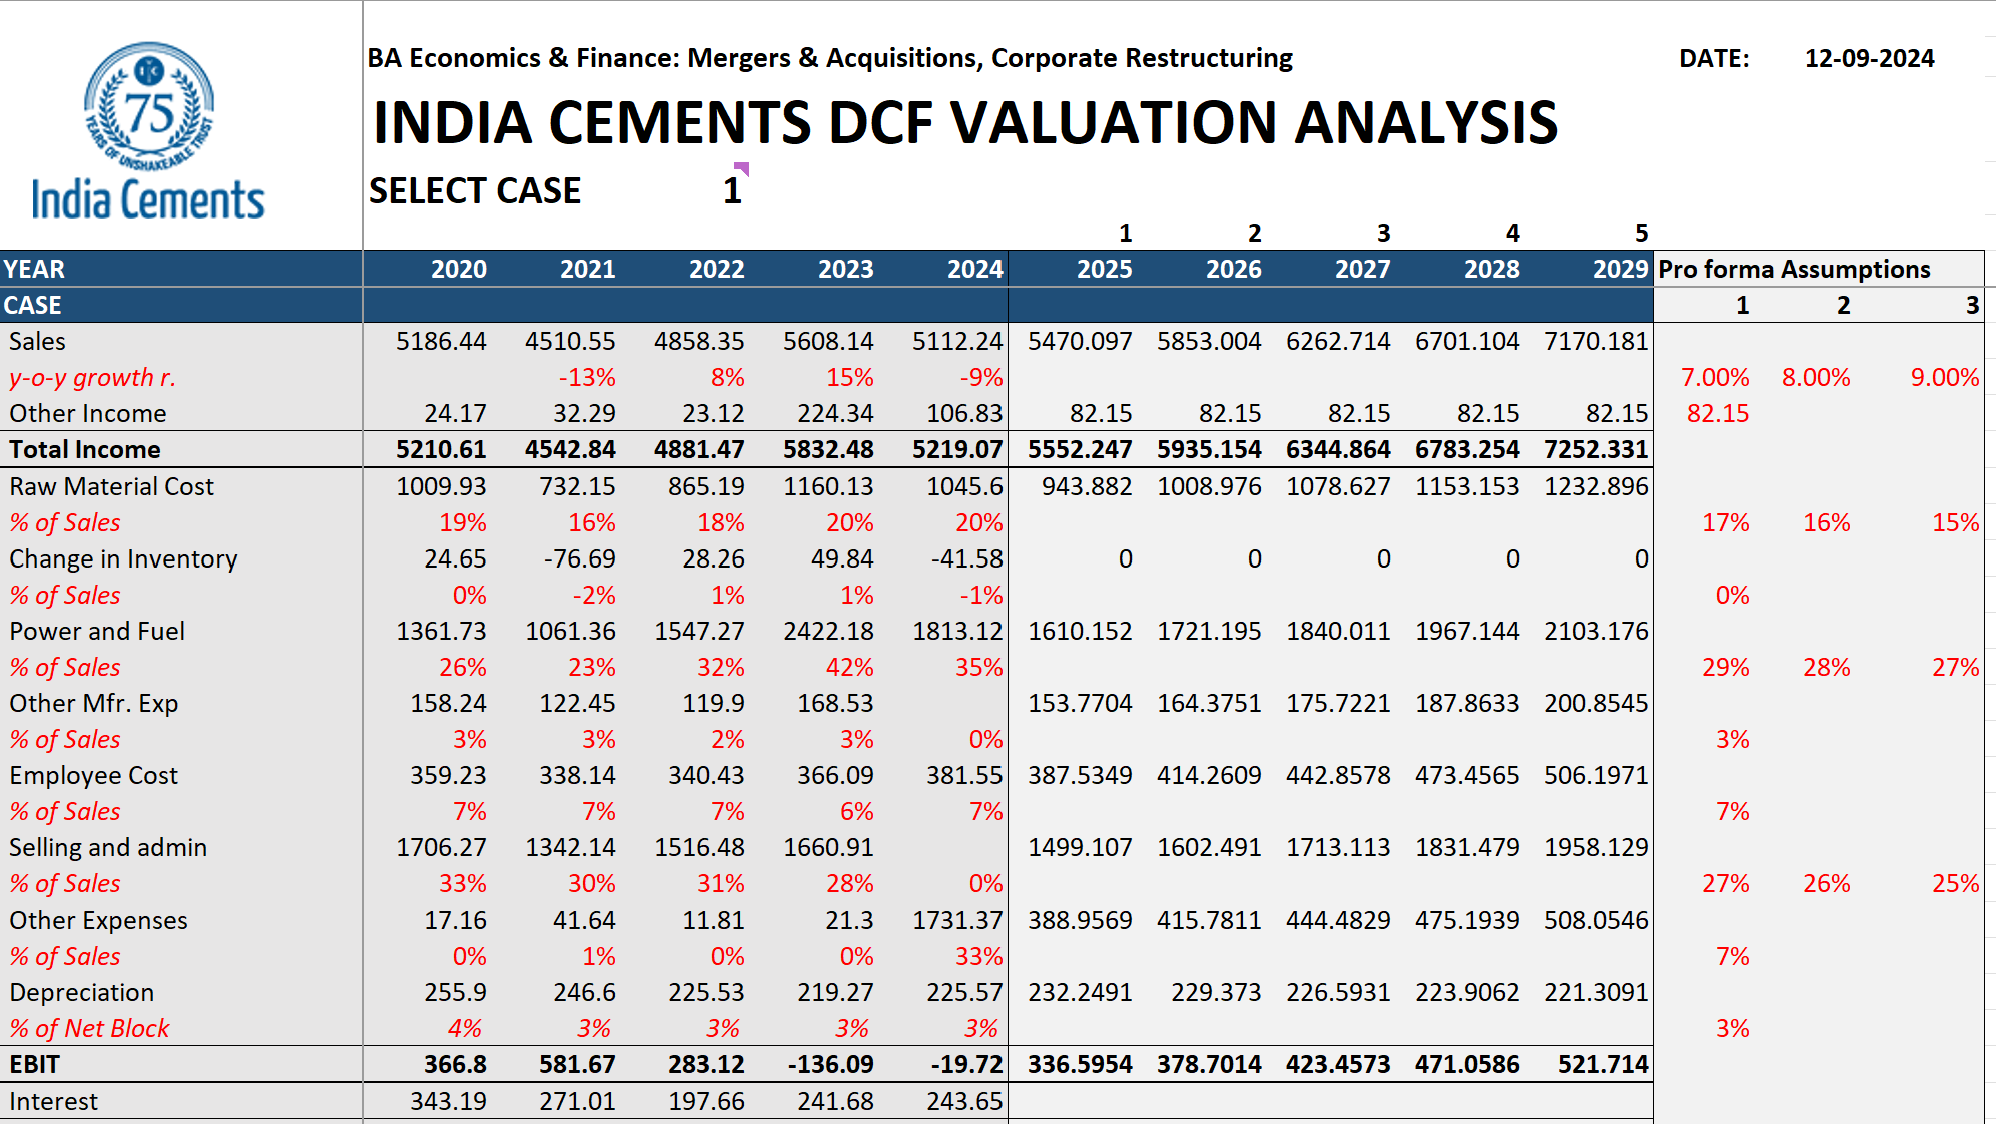Select the Power and Fuel row label
1996x1124 pixels.
(97, 632)
